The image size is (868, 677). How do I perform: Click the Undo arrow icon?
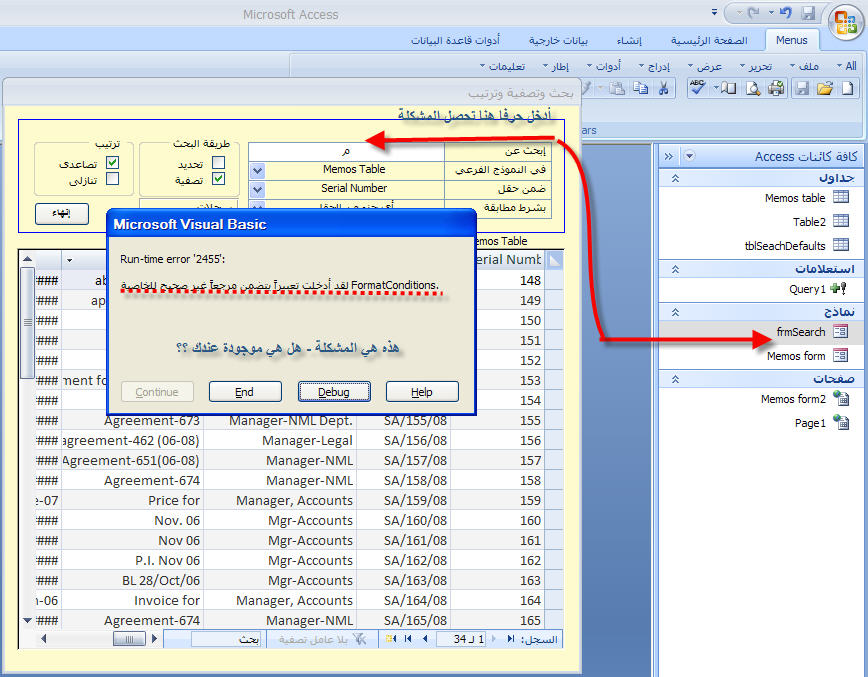point(786,13)
